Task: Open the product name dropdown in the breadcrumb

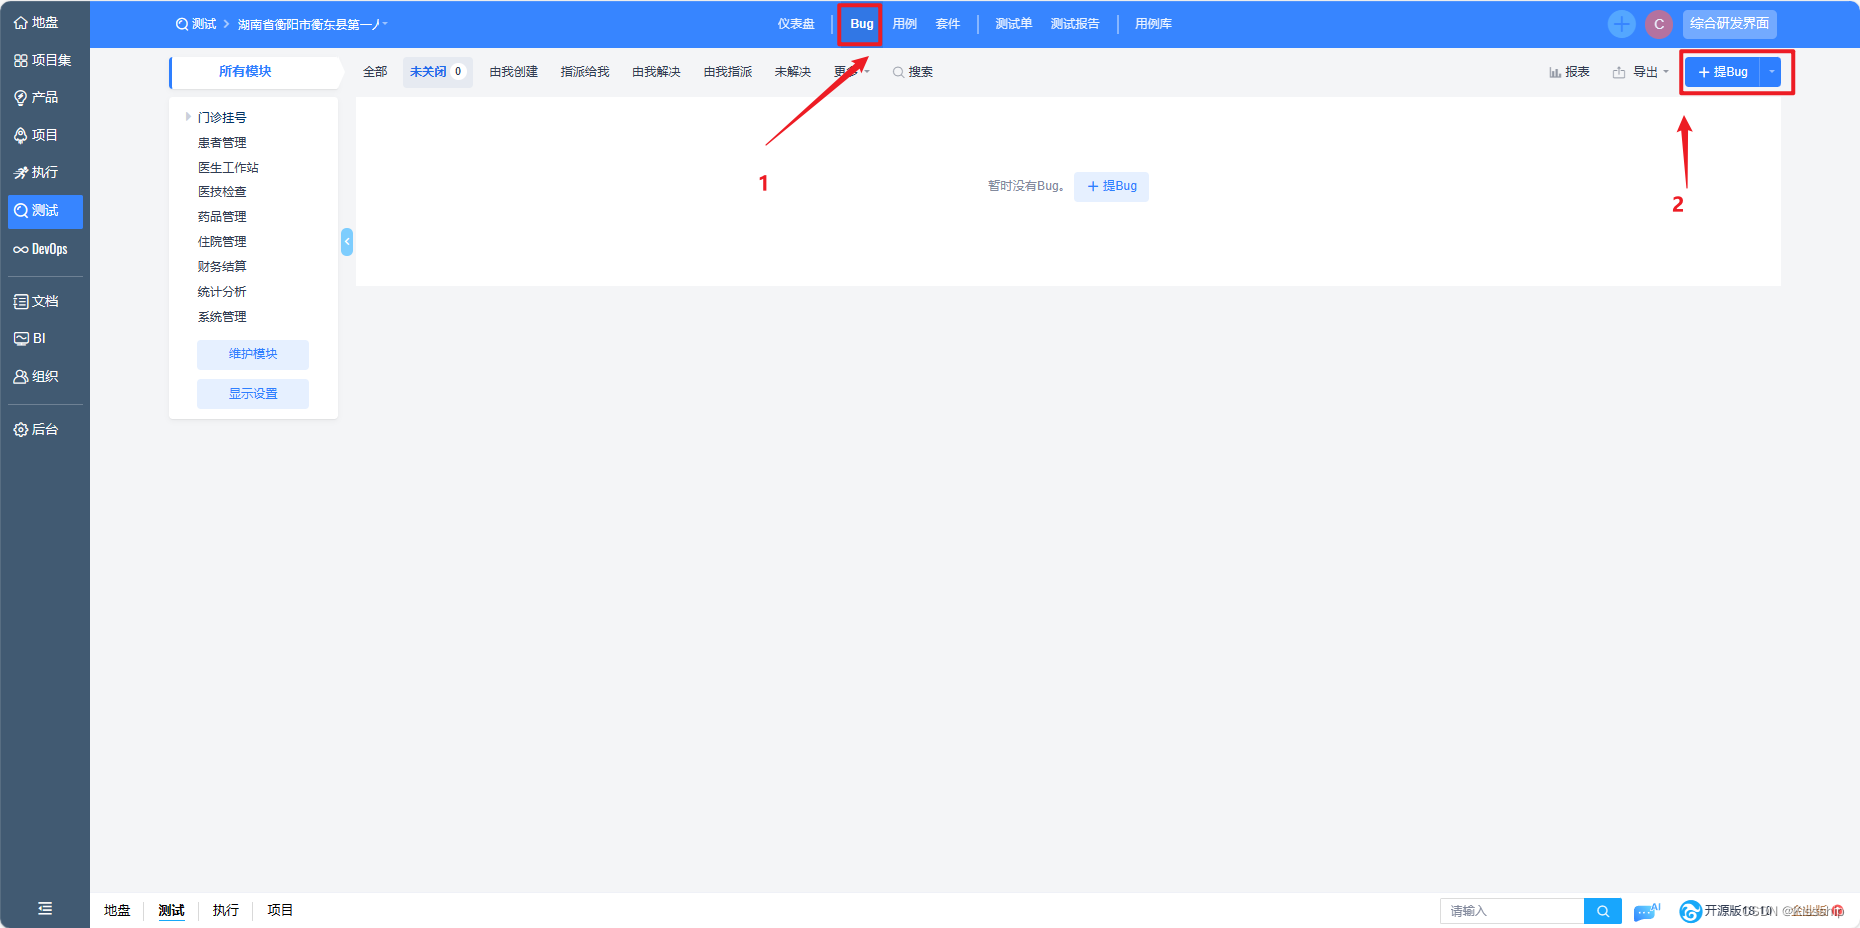Action: click(x=313, y=24)
